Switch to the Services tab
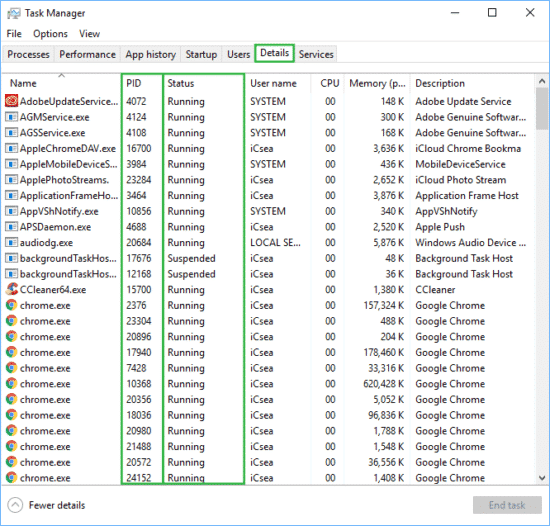The image size is (550, 526). (x=316, y=54)
